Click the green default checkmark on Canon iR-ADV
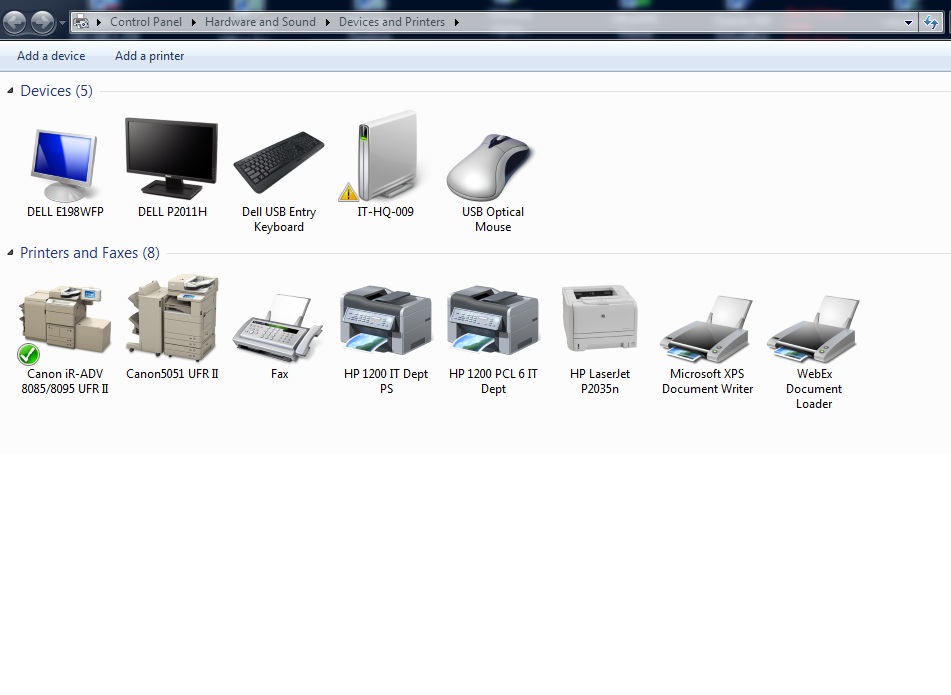The image size is (951, 695). tap(29, 354)
